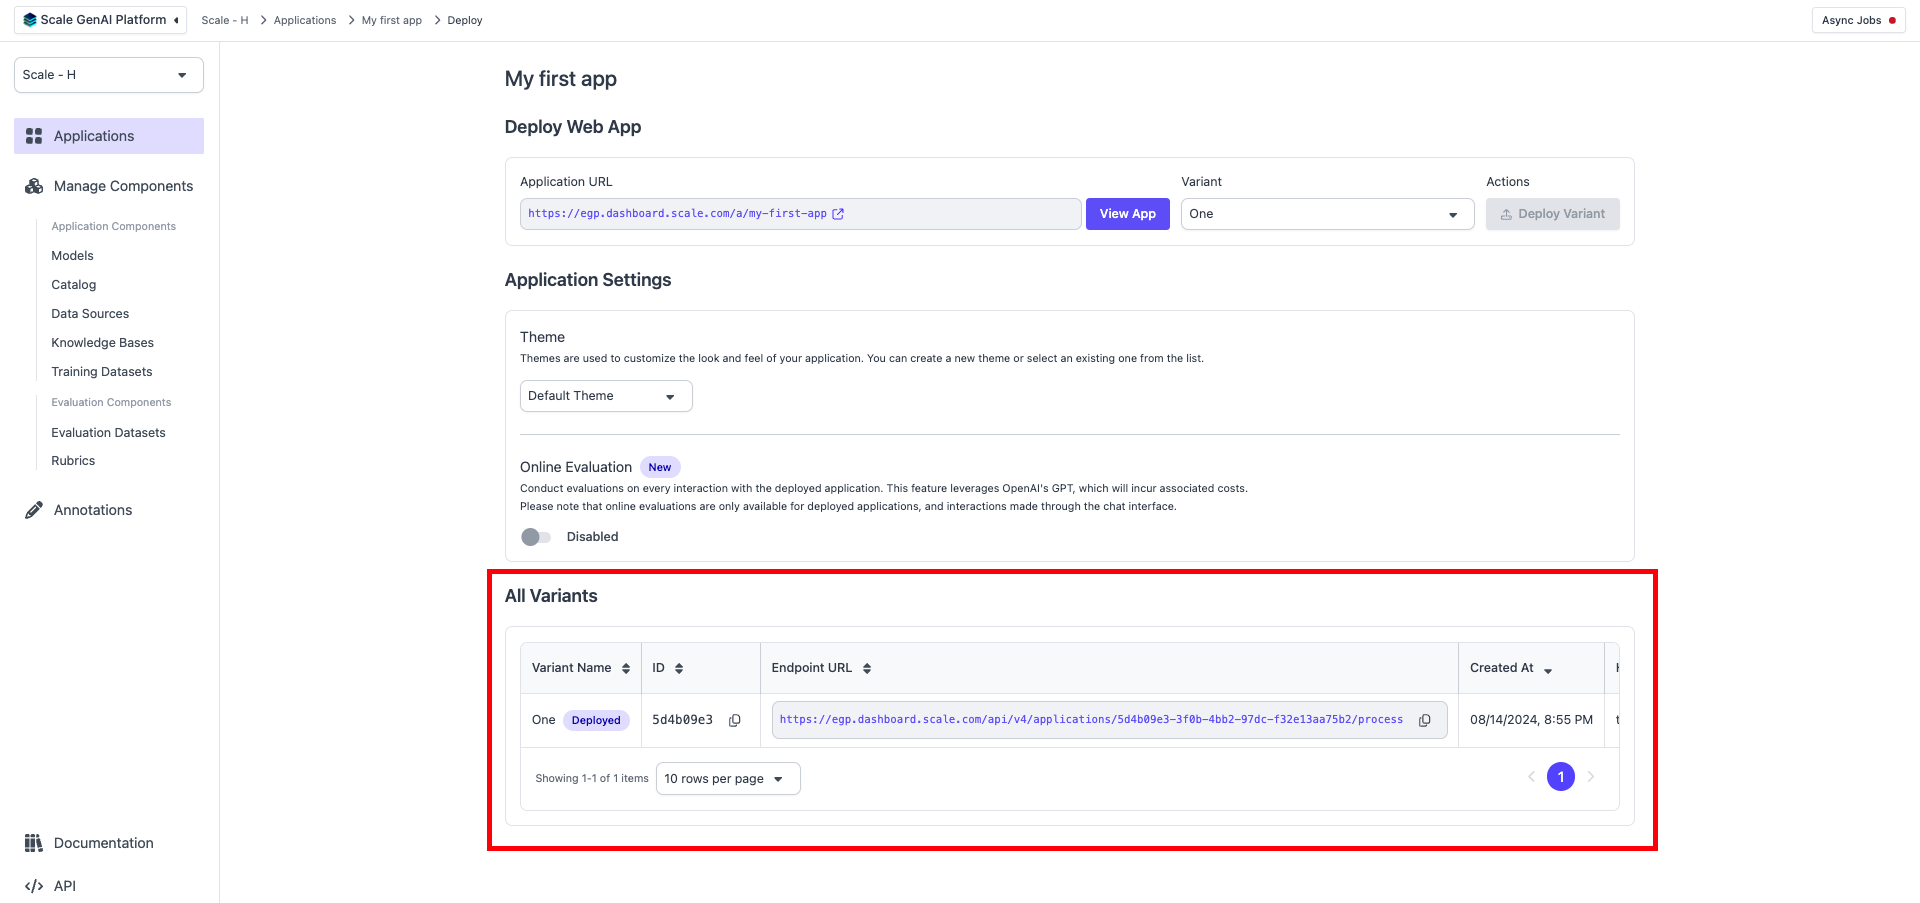Open API in sidebar

coord(109,886)
